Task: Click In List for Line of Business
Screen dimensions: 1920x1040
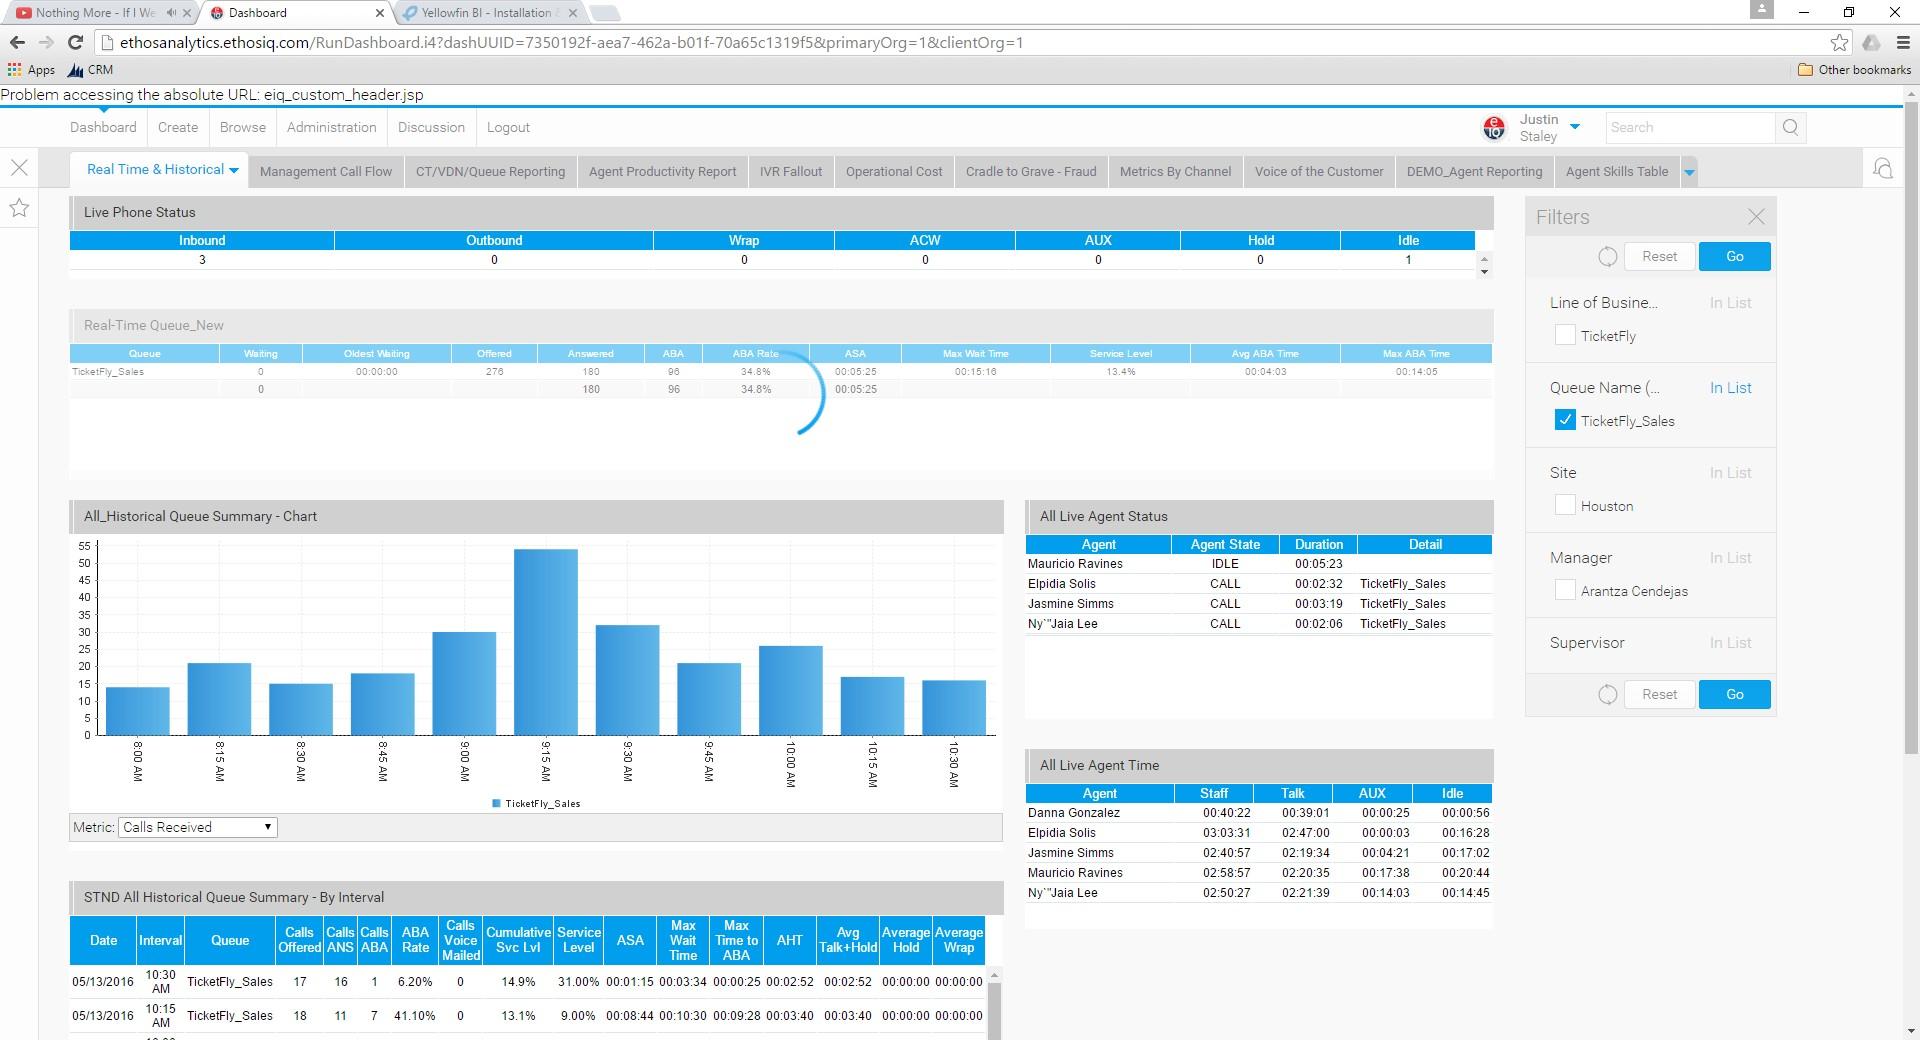Action: click(x=1730, y=303)
